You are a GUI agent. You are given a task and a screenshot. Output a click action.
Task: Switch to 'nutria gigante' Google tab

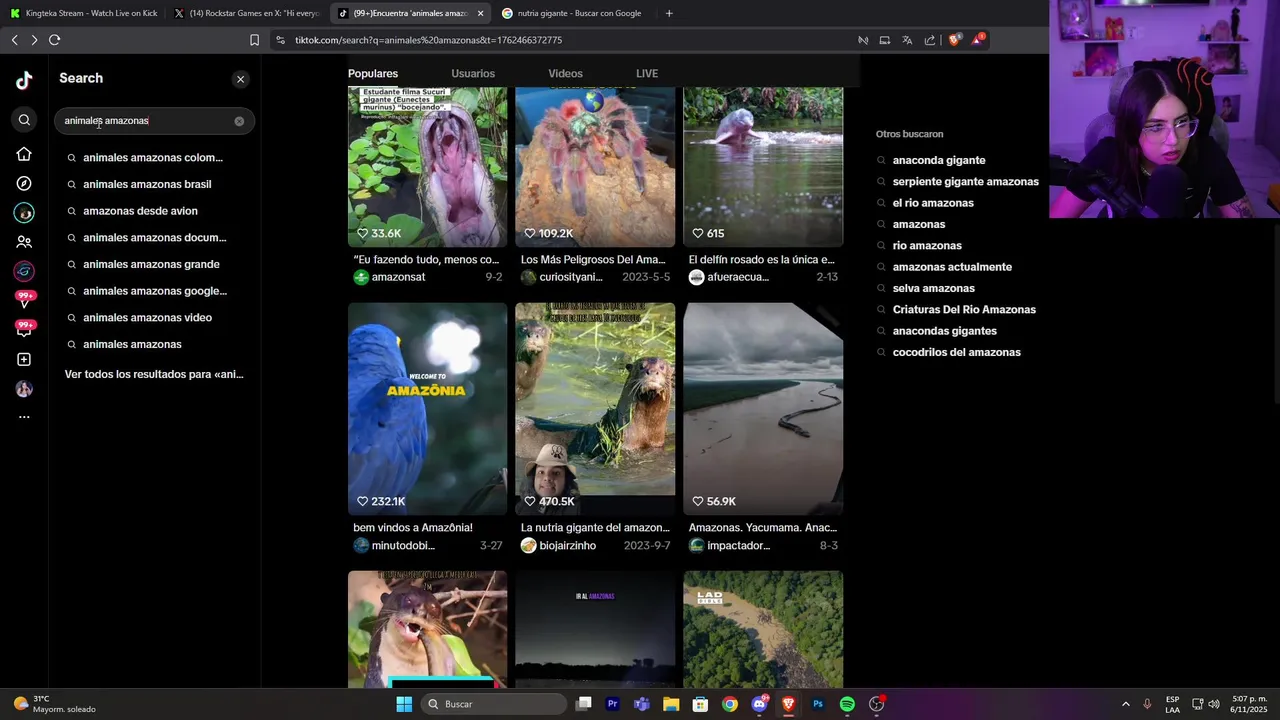(572, 13)
